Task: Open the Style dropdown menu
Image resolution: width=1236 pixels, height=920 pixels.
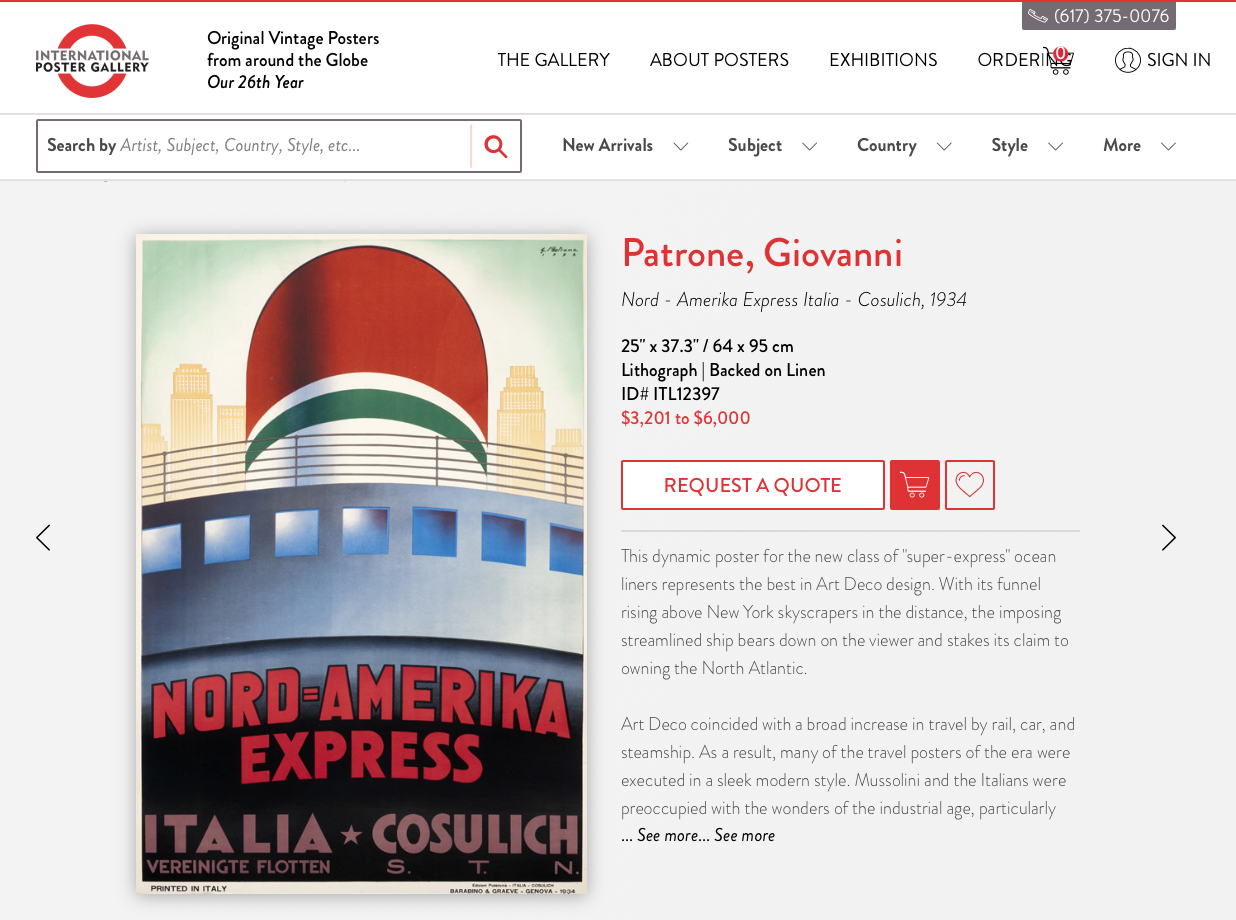Action: [1027, 146]
